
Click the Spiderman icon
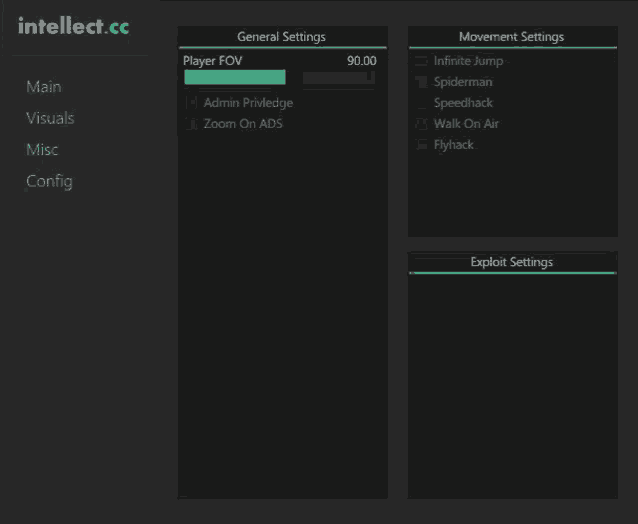(421, 82)
